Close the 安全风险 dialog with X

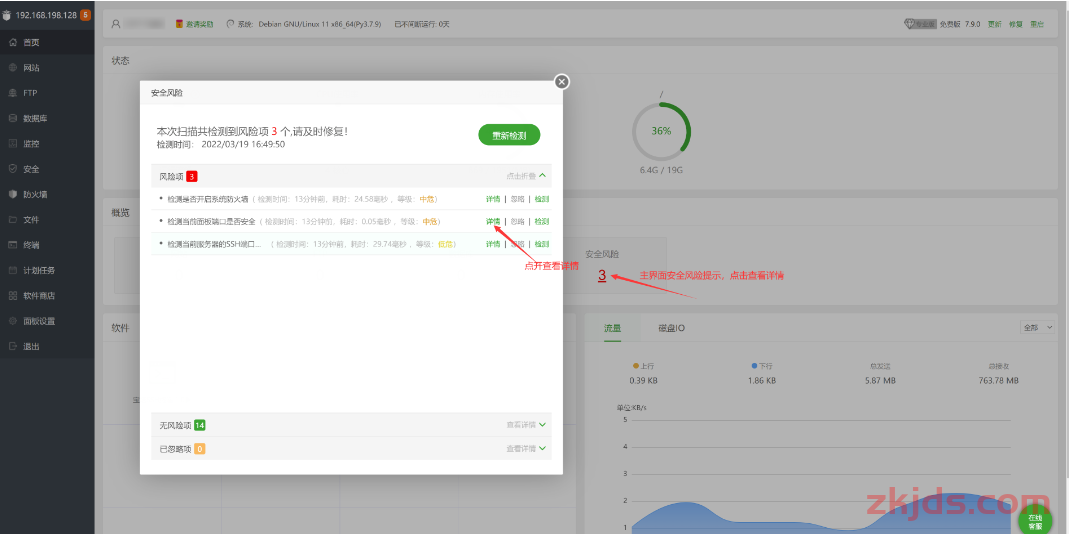point(561,82)
